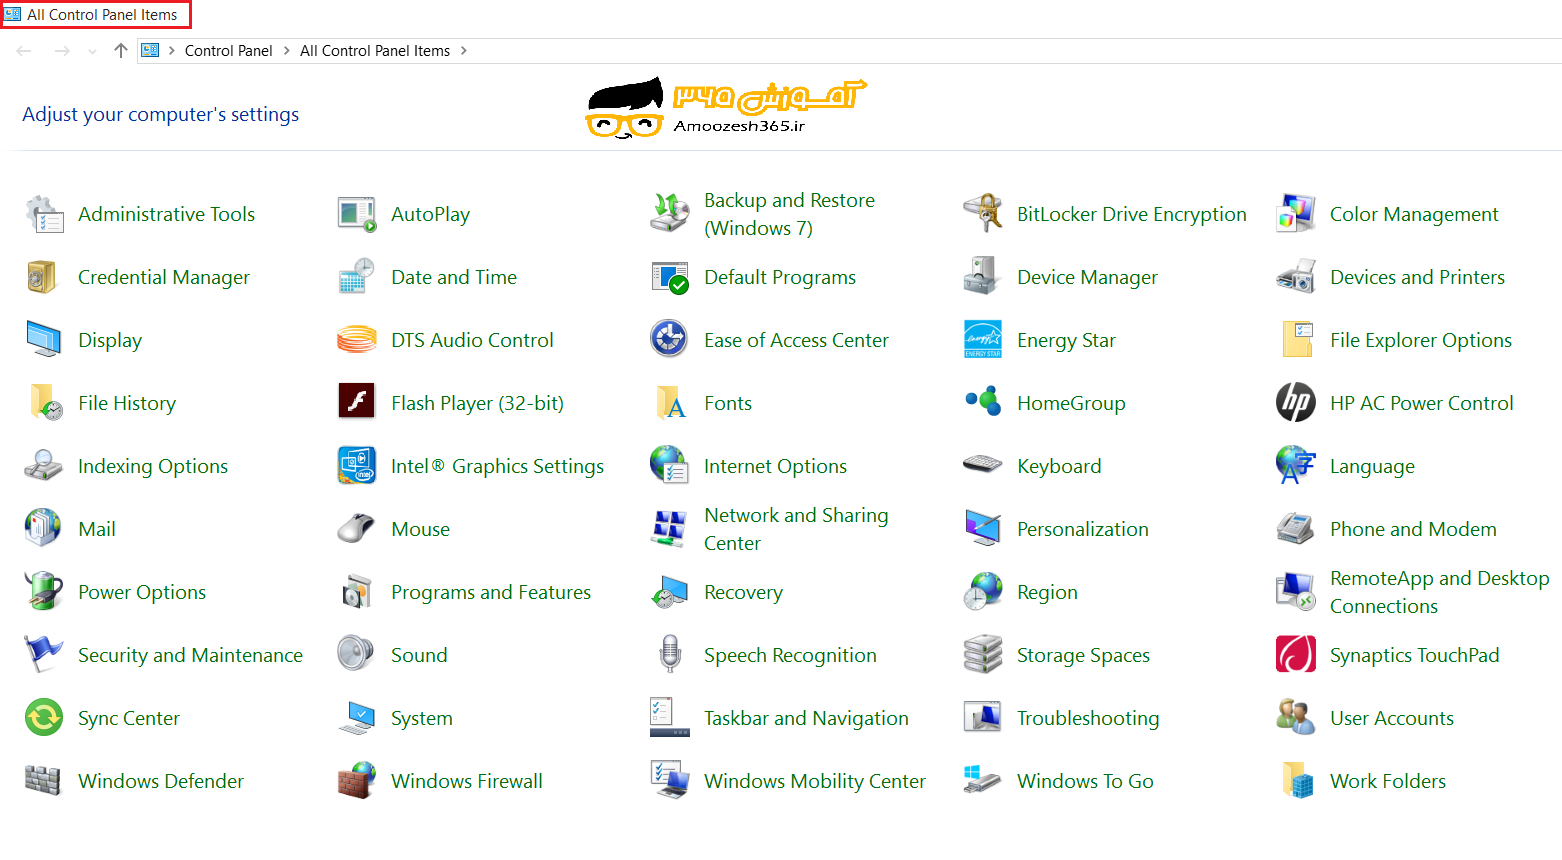Image resolution: width=1562 pixels, height=860 pixels.
Task: Click All Control Panel Items breadcrumb
Action: 375,51
